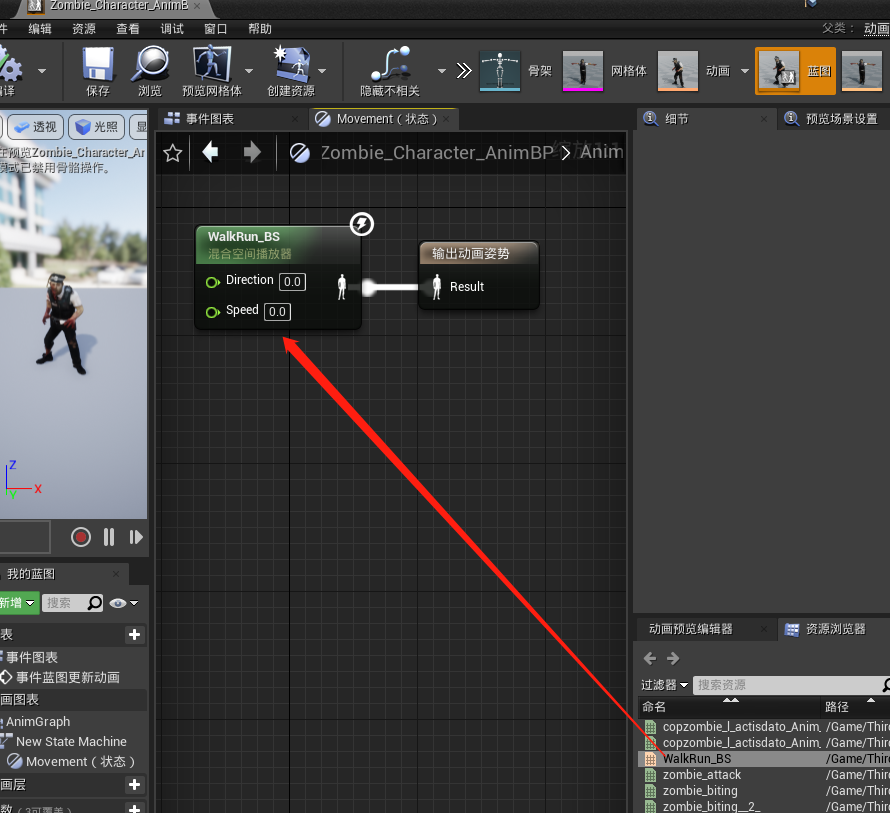Viewport: 890px width, 813px height.
Task: Click the toolbar overflow double-chevron
Action: [464, 71]
